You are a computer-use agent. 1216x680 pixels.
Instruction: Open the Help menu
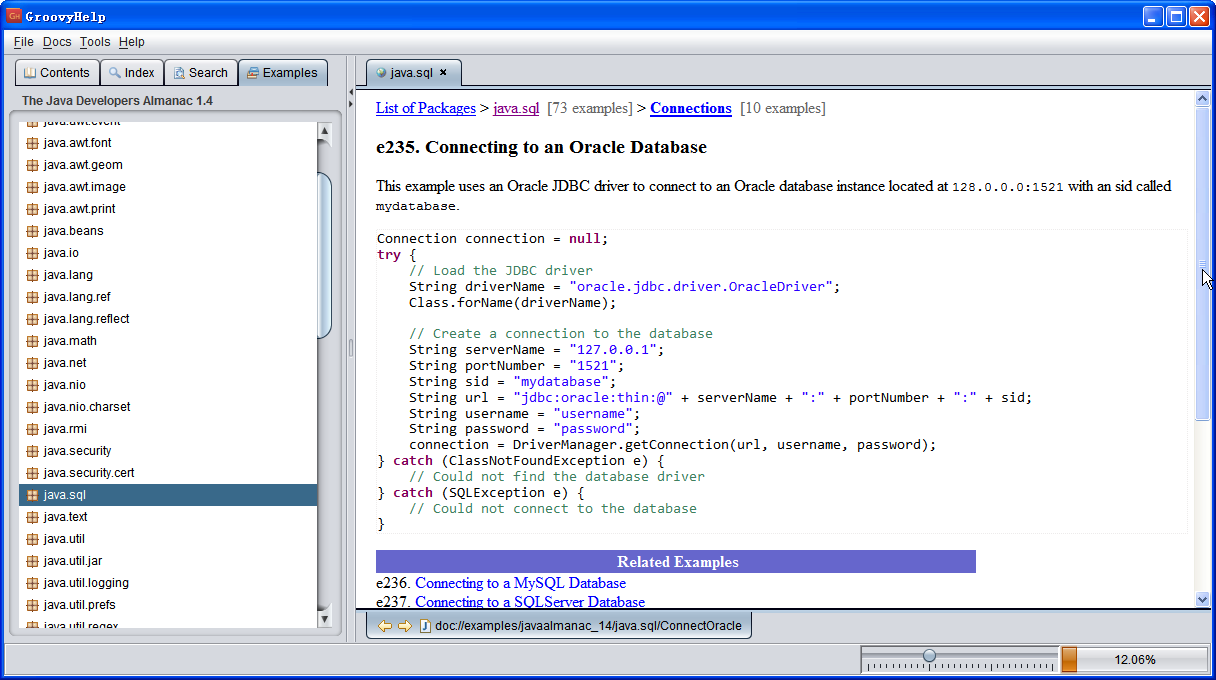131,42
